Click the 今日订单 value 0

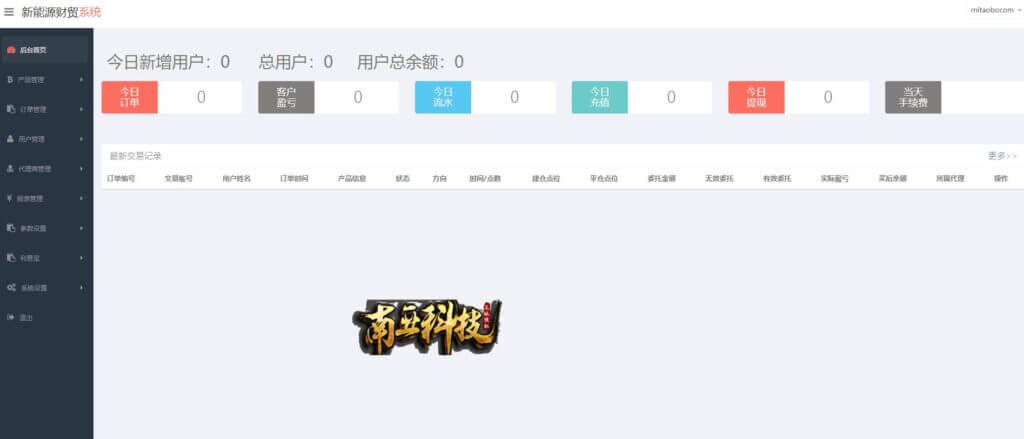coord(201,97)
